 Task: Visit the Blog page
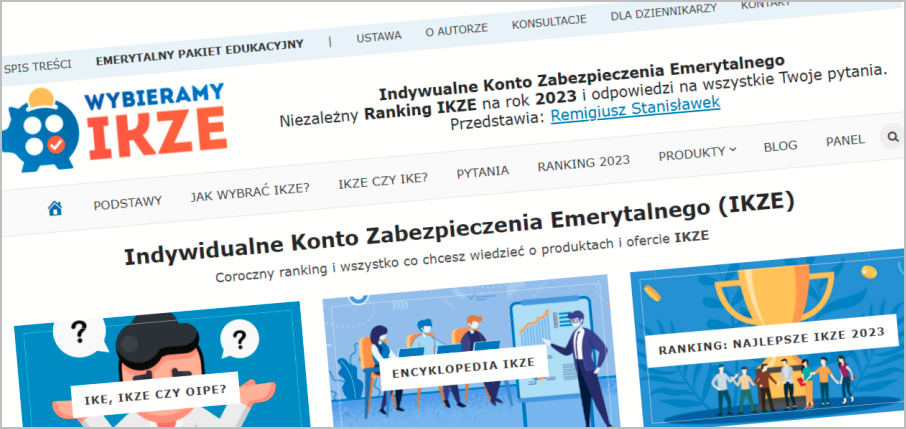pyautogui.click(x=780, y=146)
